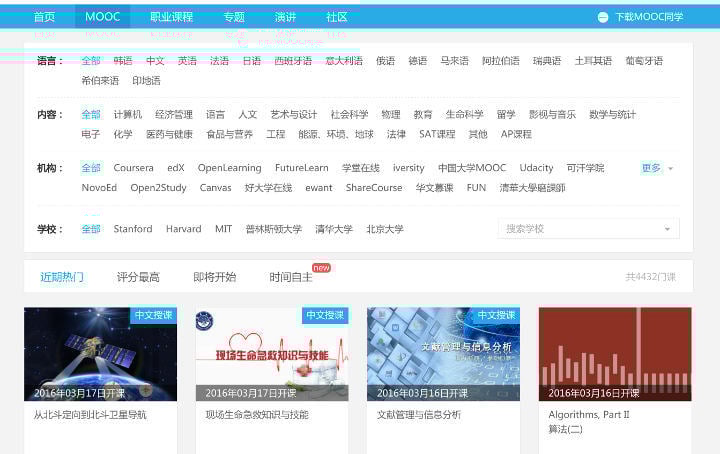
Task: Filter content by 社会科学
Action: coord(349,114)
